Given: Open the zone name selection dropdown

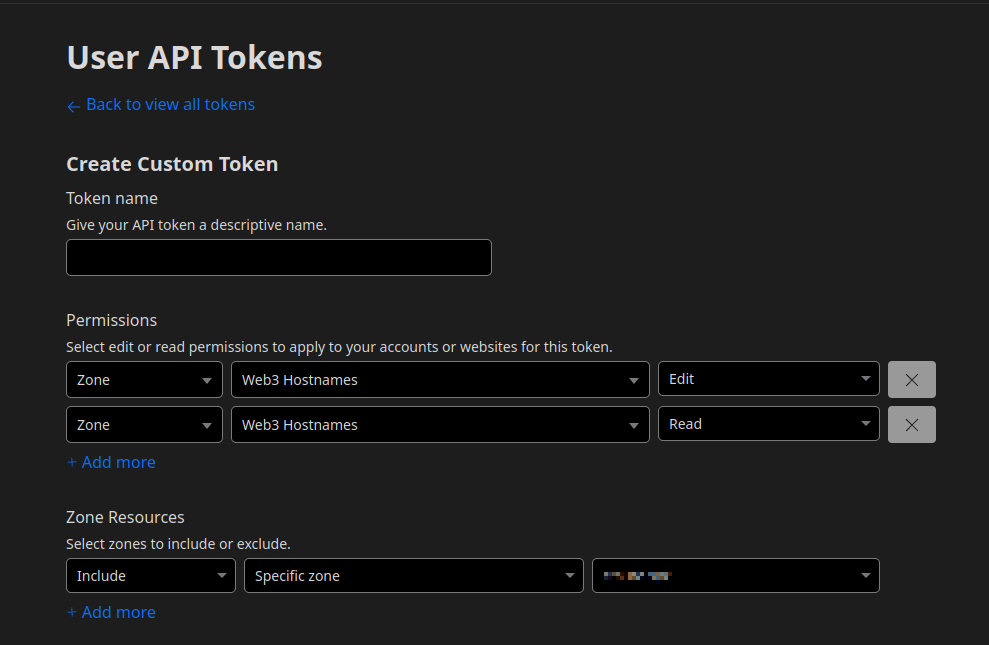Looking at the screenshot, I should pos(735,575).
